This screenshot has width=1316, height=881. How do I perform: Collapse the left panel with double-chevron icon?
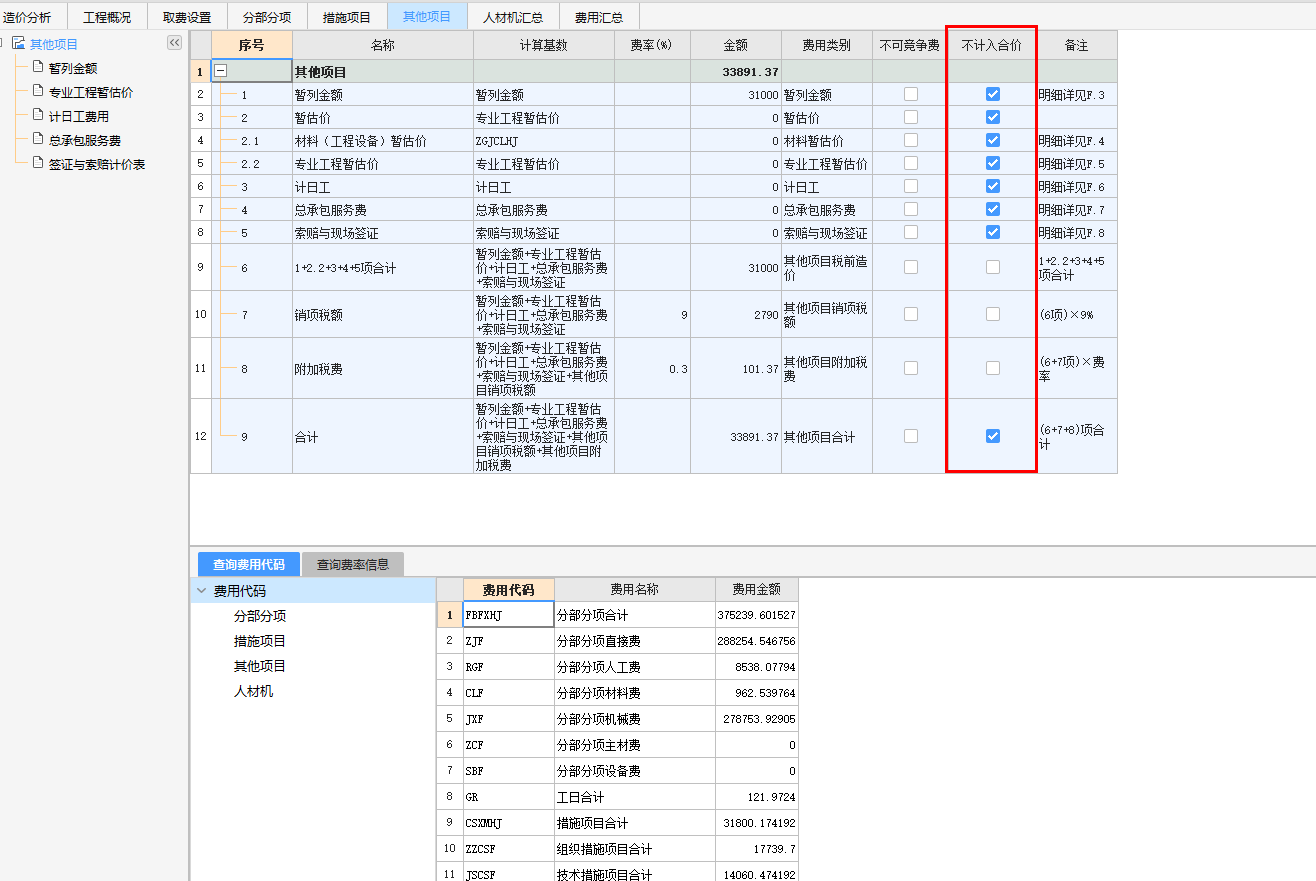174,43
